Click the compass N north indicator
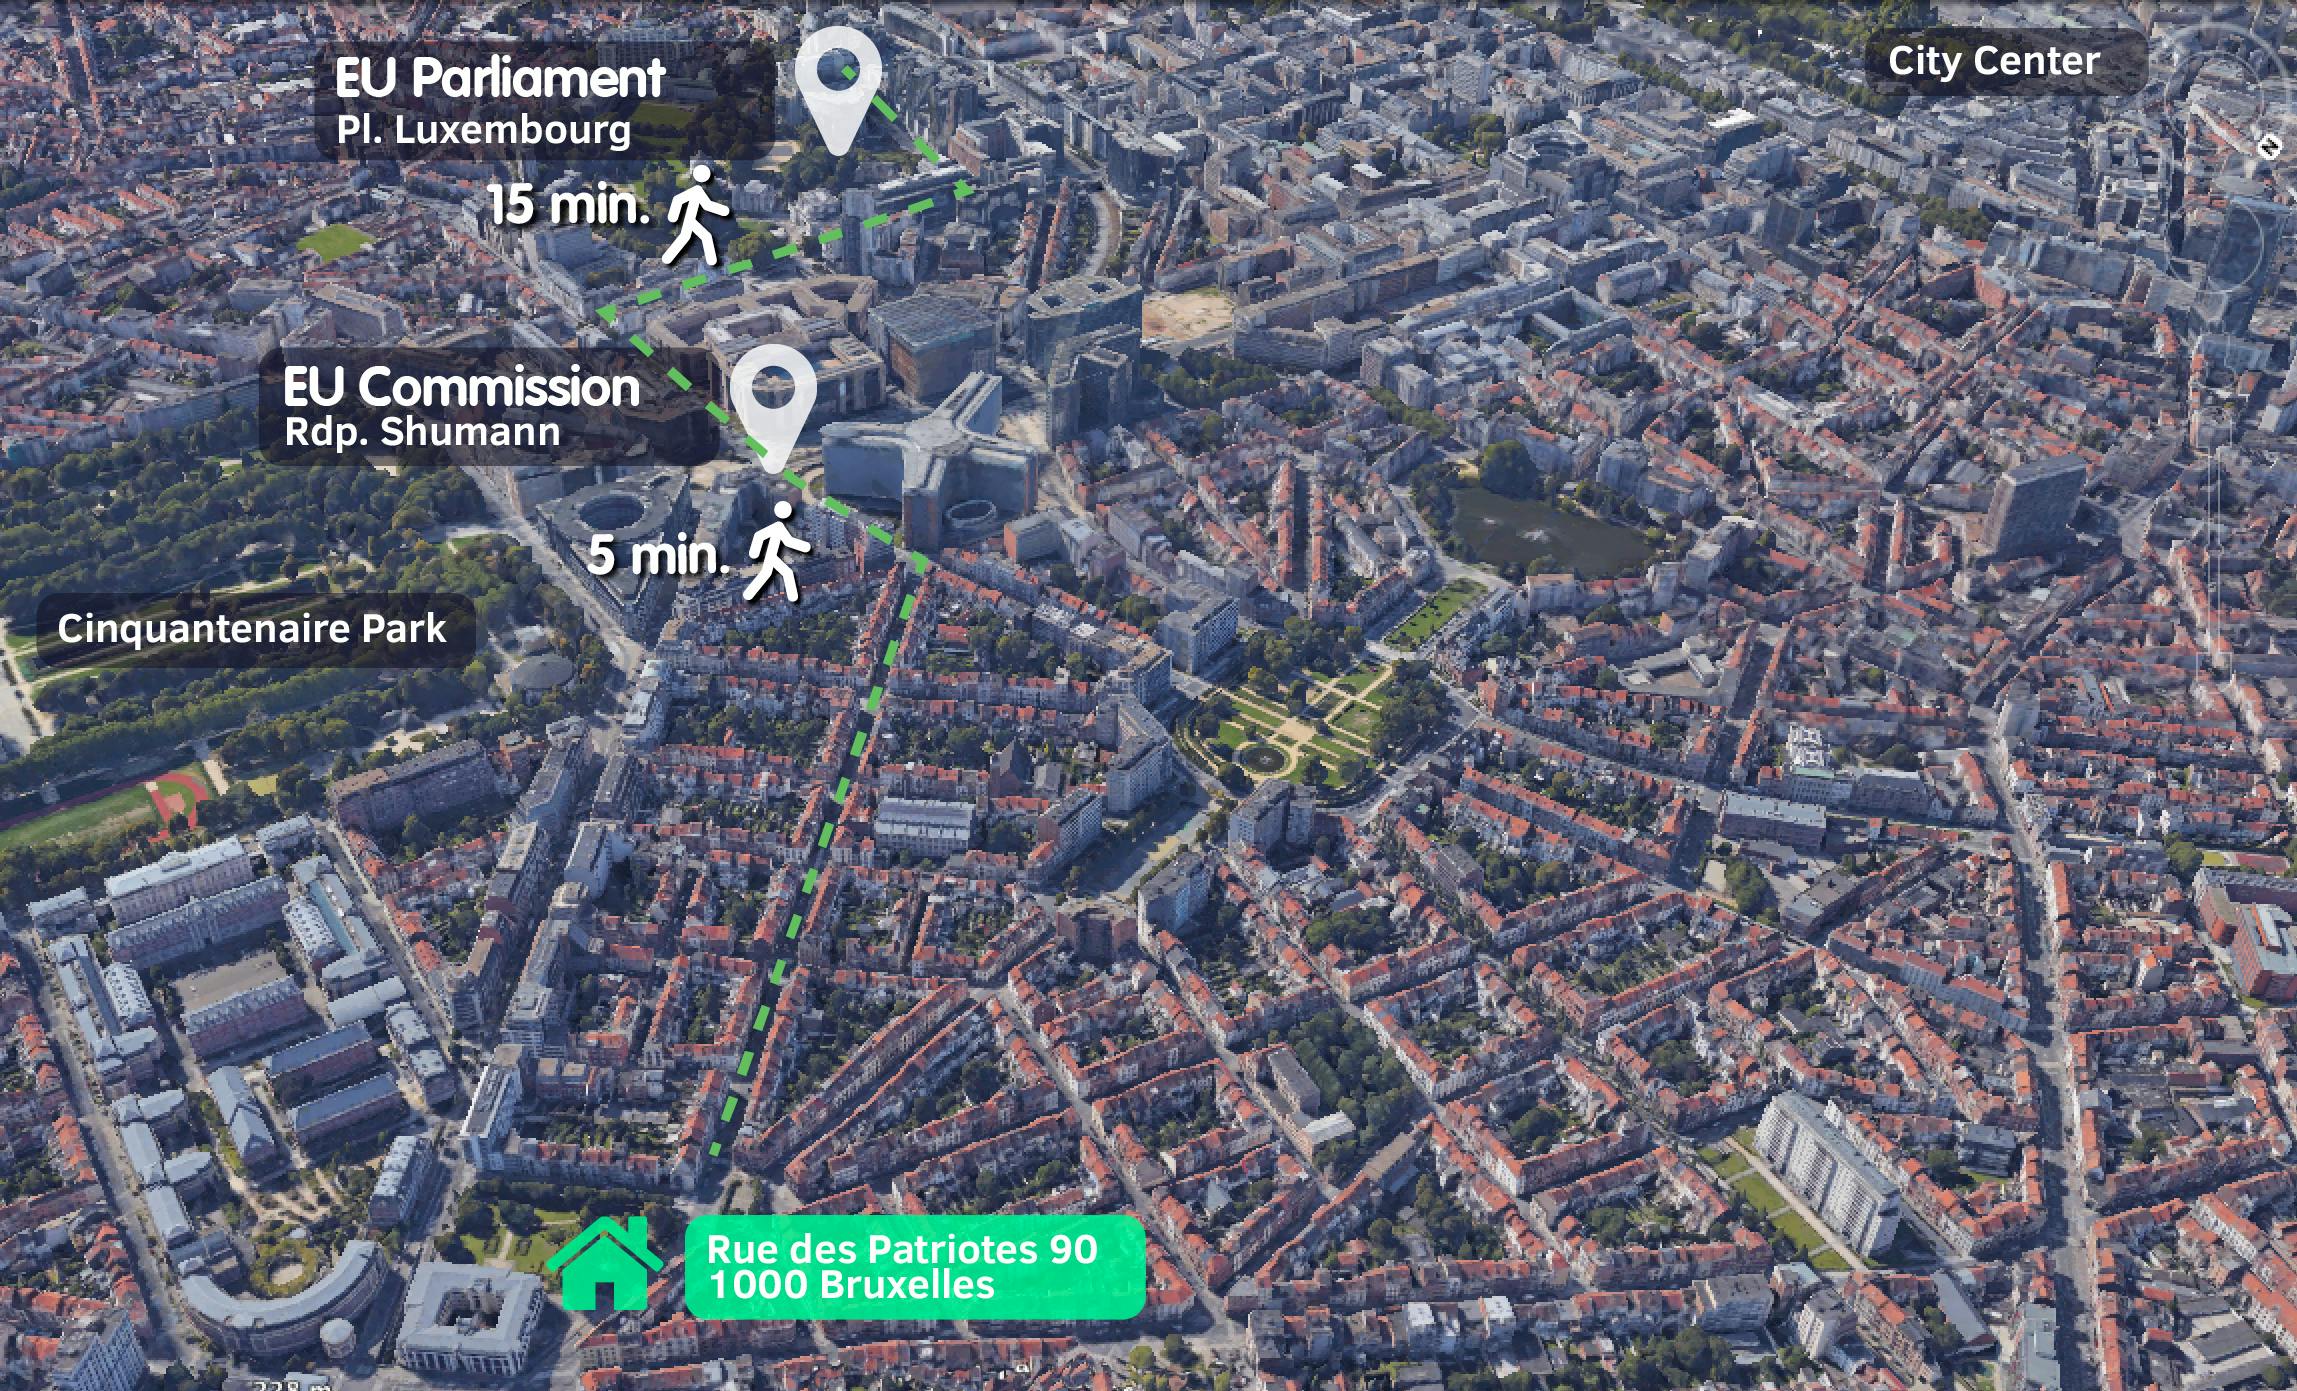 click(x=2269, y=147)
